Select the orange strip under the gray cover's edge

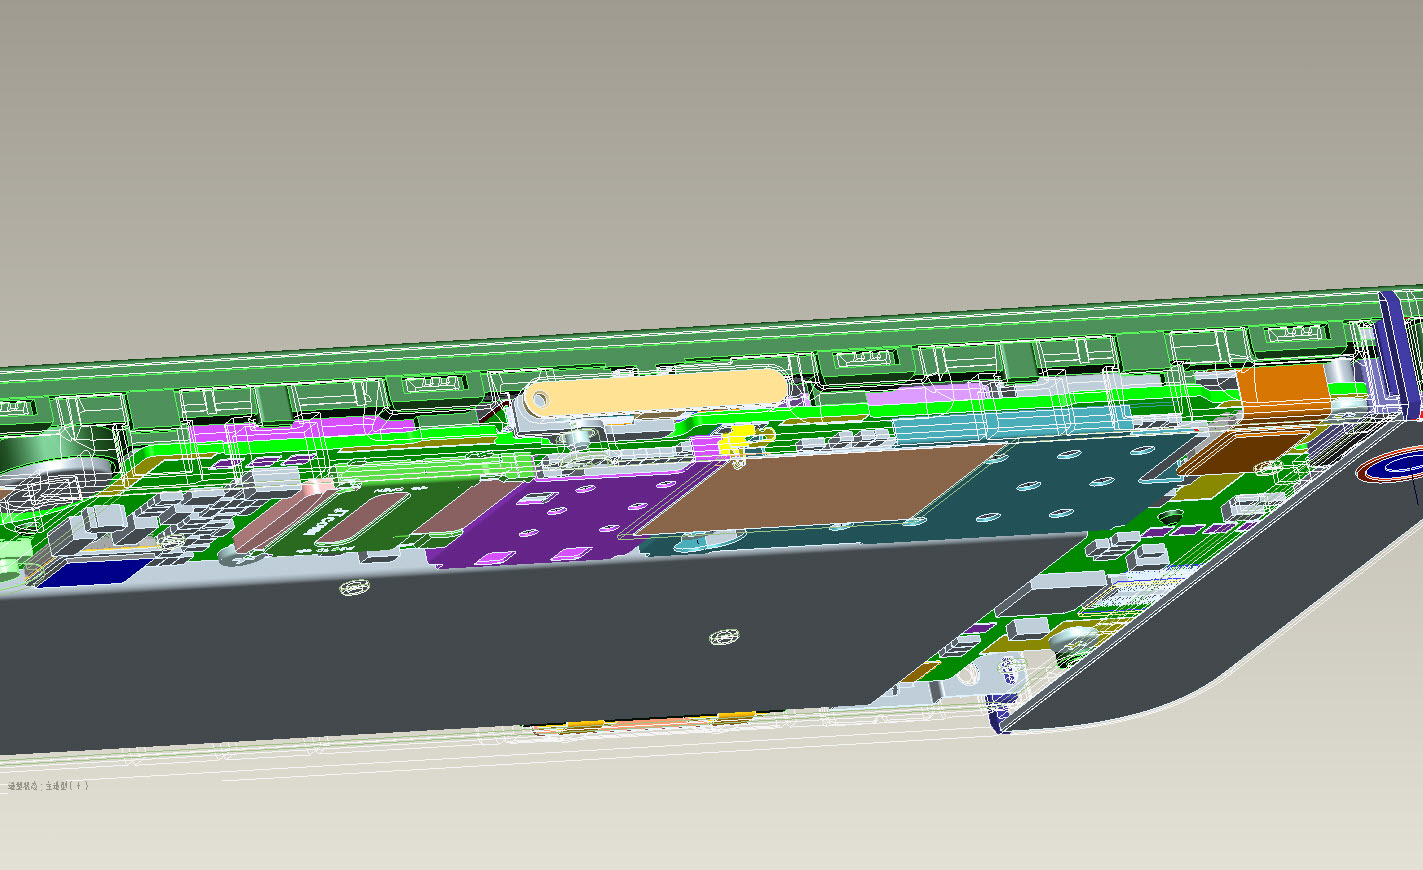[x=644, y=722]
